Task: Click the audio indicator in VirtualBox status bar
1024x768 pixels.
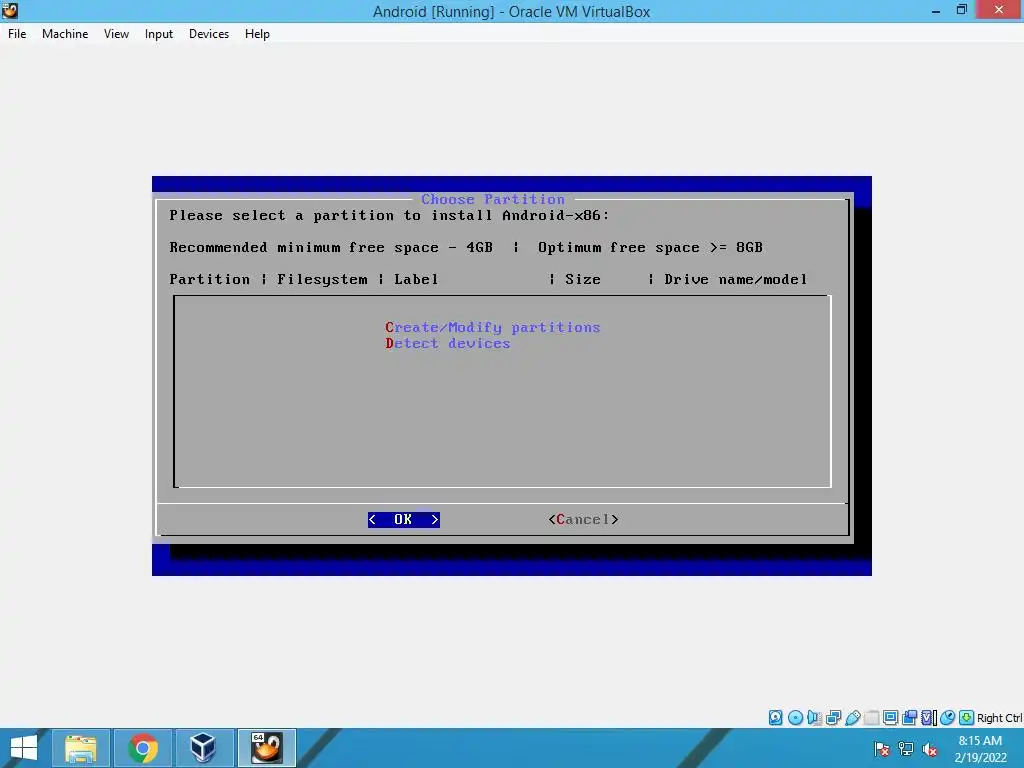Action: 814,718
